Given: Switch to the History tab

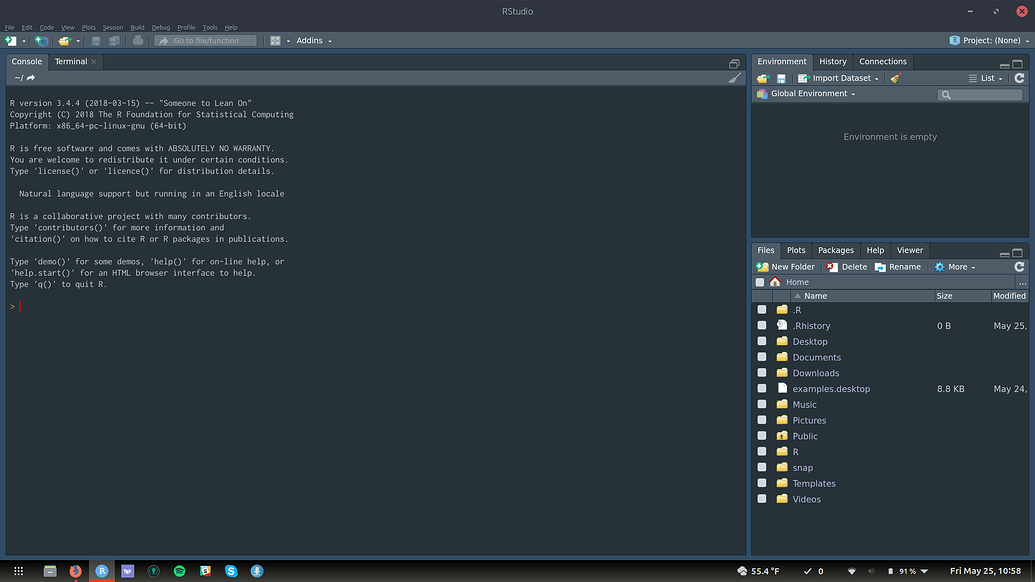Looking at the screenshot, I should [832, 61].
